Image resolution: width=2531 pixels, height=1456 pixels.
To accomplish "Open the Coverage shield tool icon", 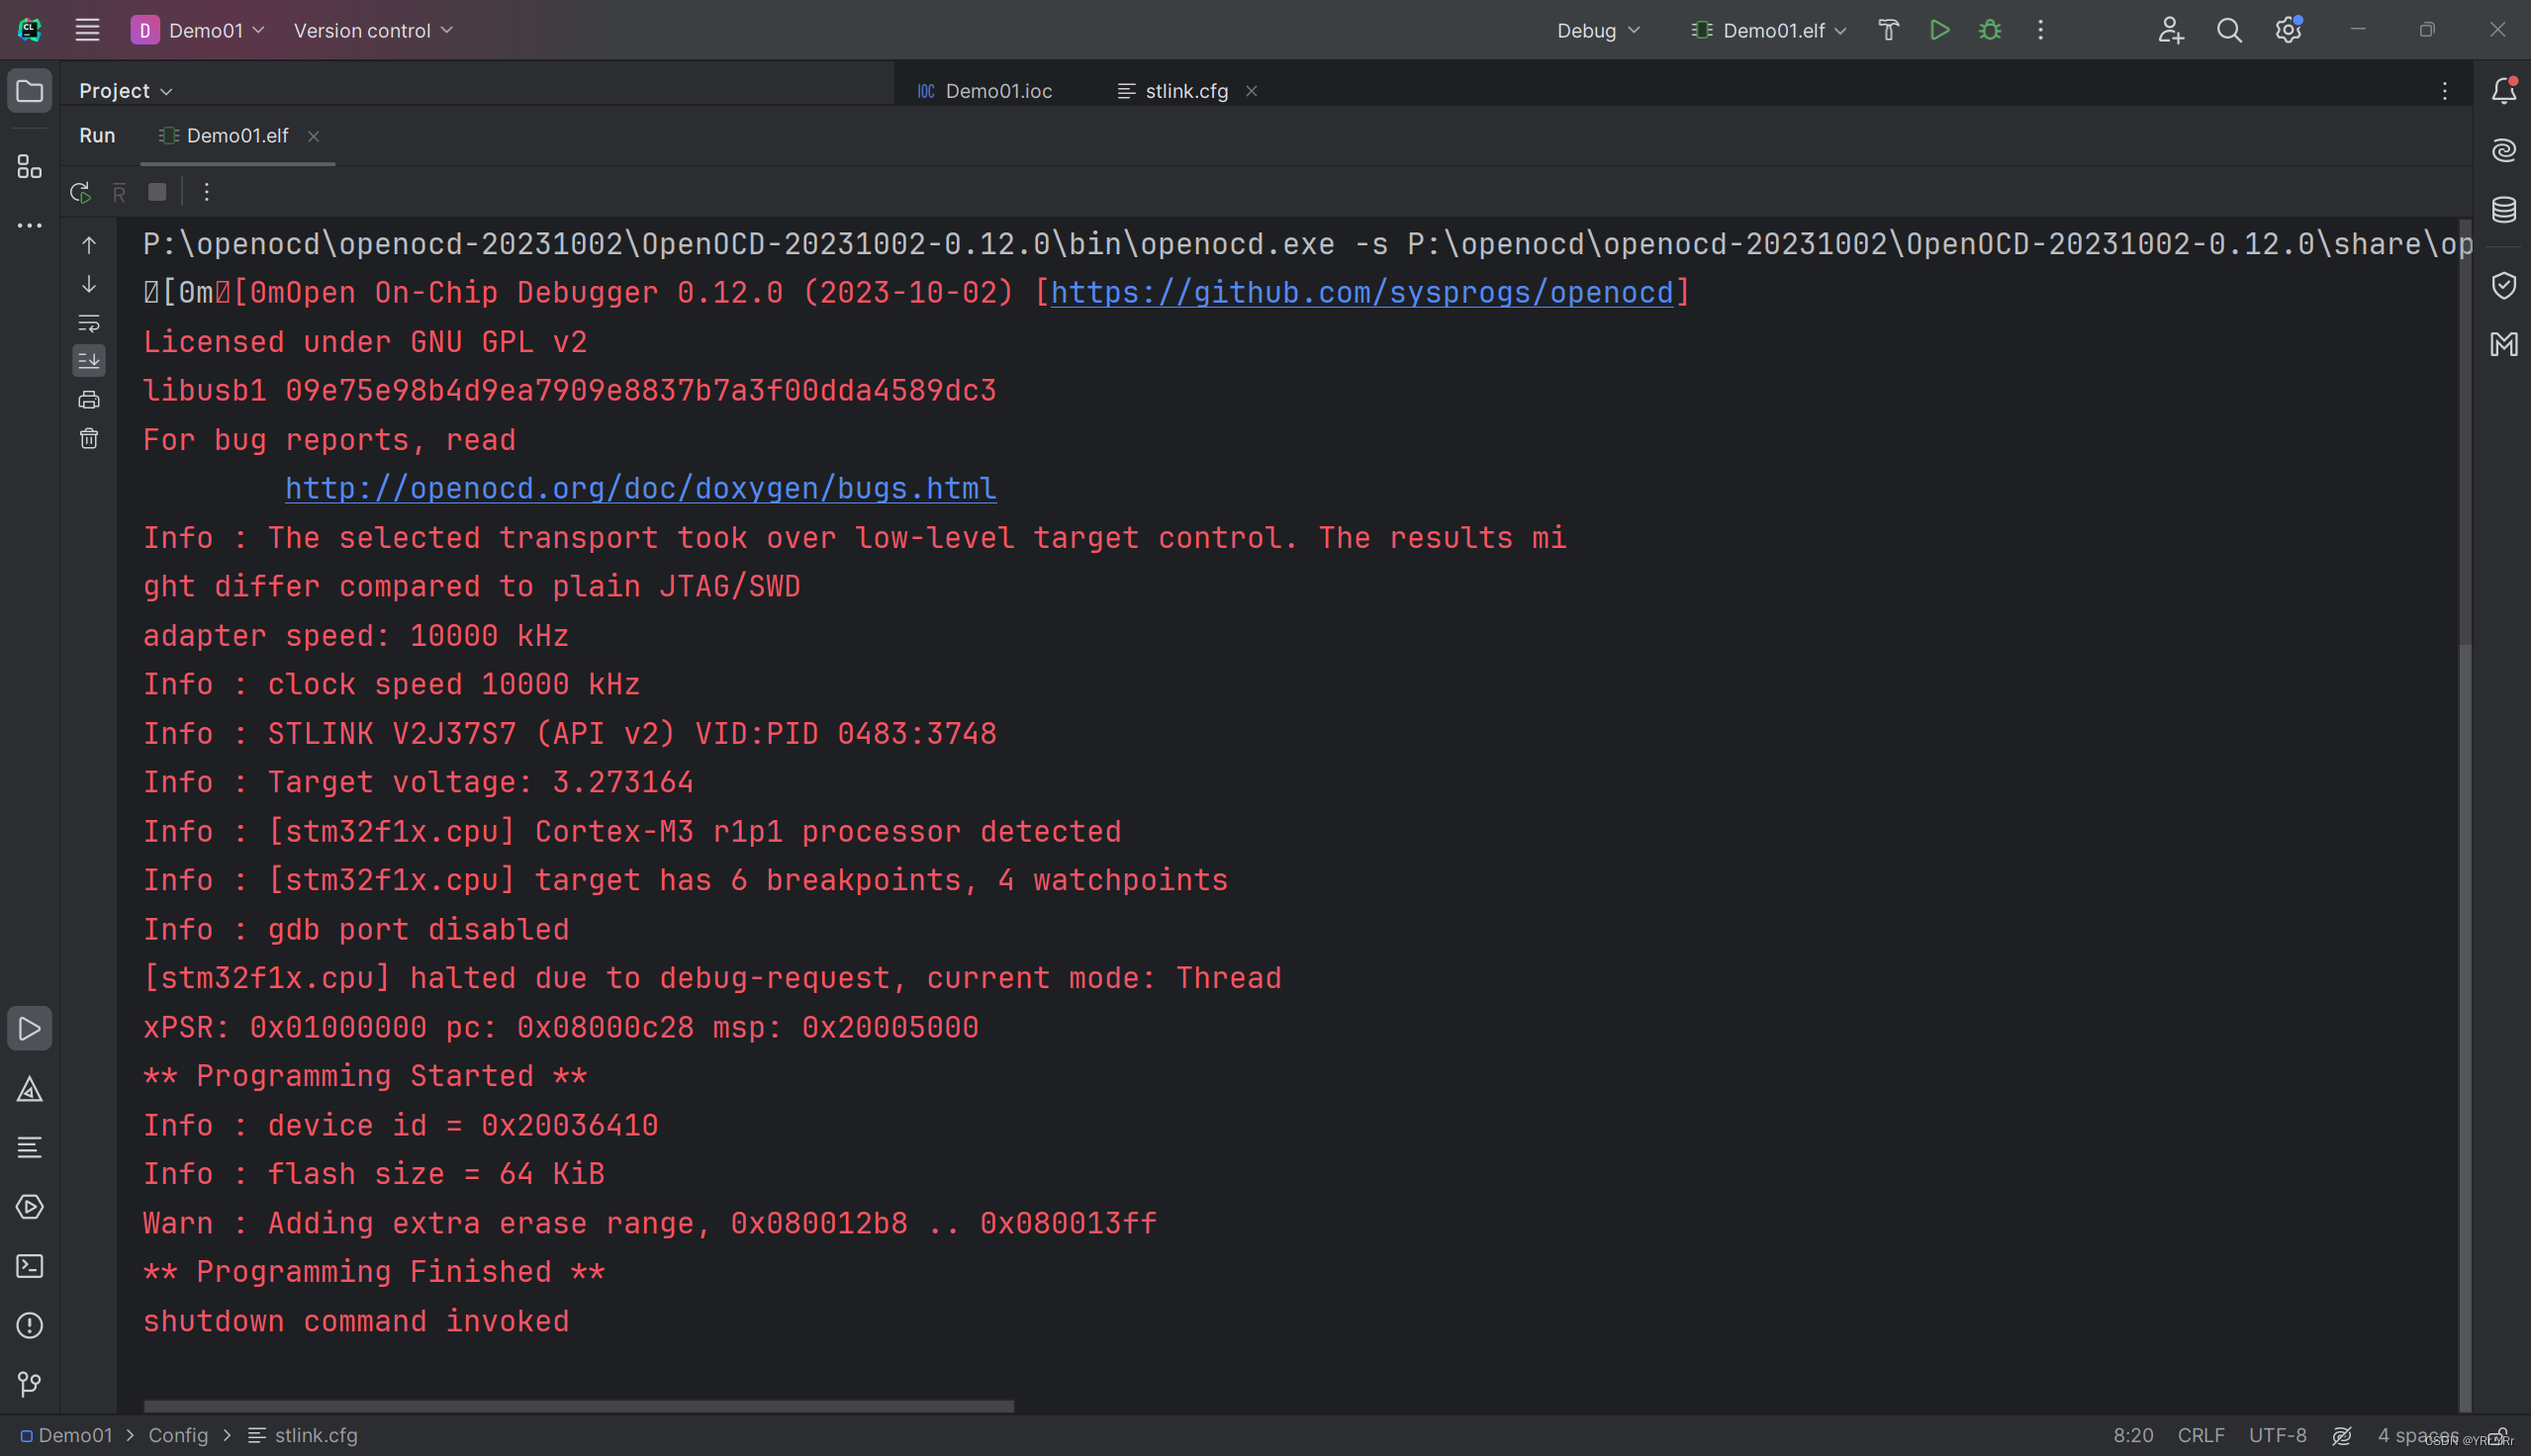I will coord(2503,285).
